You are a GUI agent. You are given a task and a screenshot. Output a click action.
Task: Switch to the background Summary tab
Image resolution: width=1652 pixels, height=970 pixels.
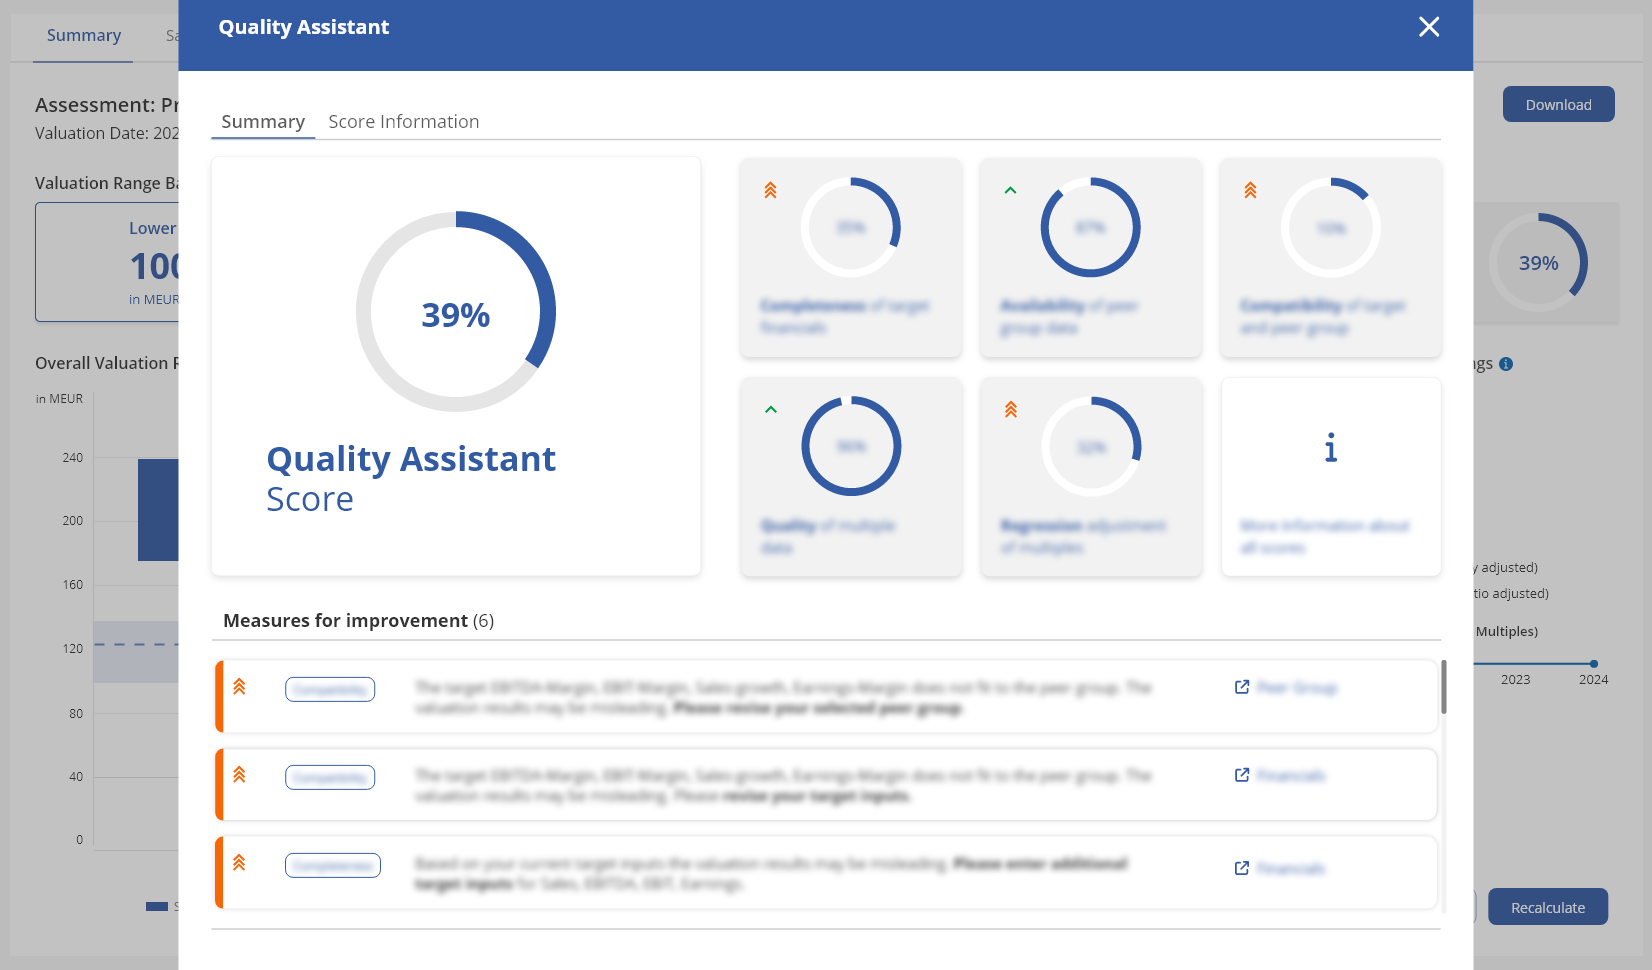(83, 35)
